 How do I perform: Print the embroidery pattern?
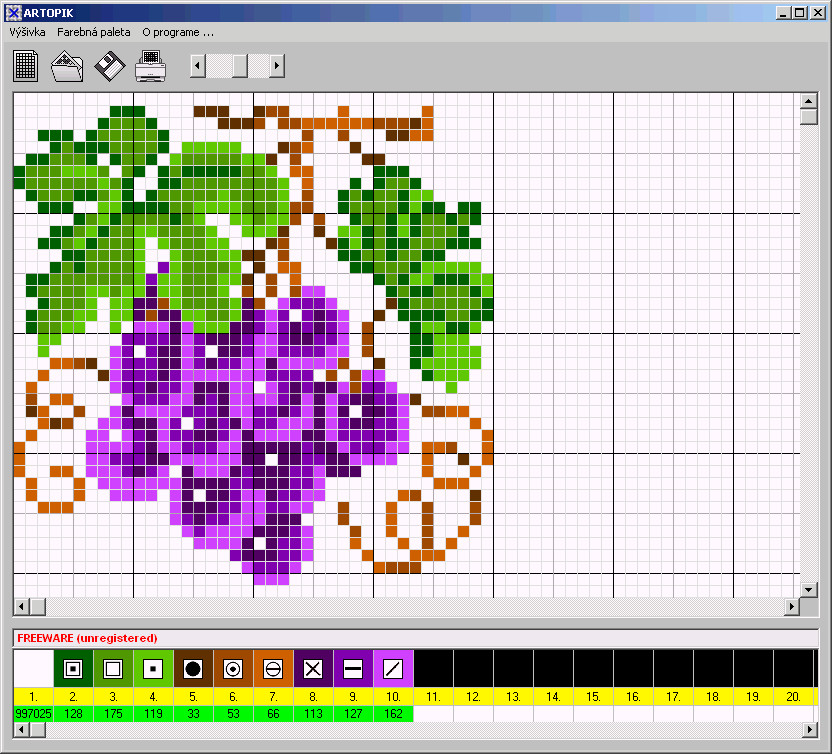[x=151, y=66]
